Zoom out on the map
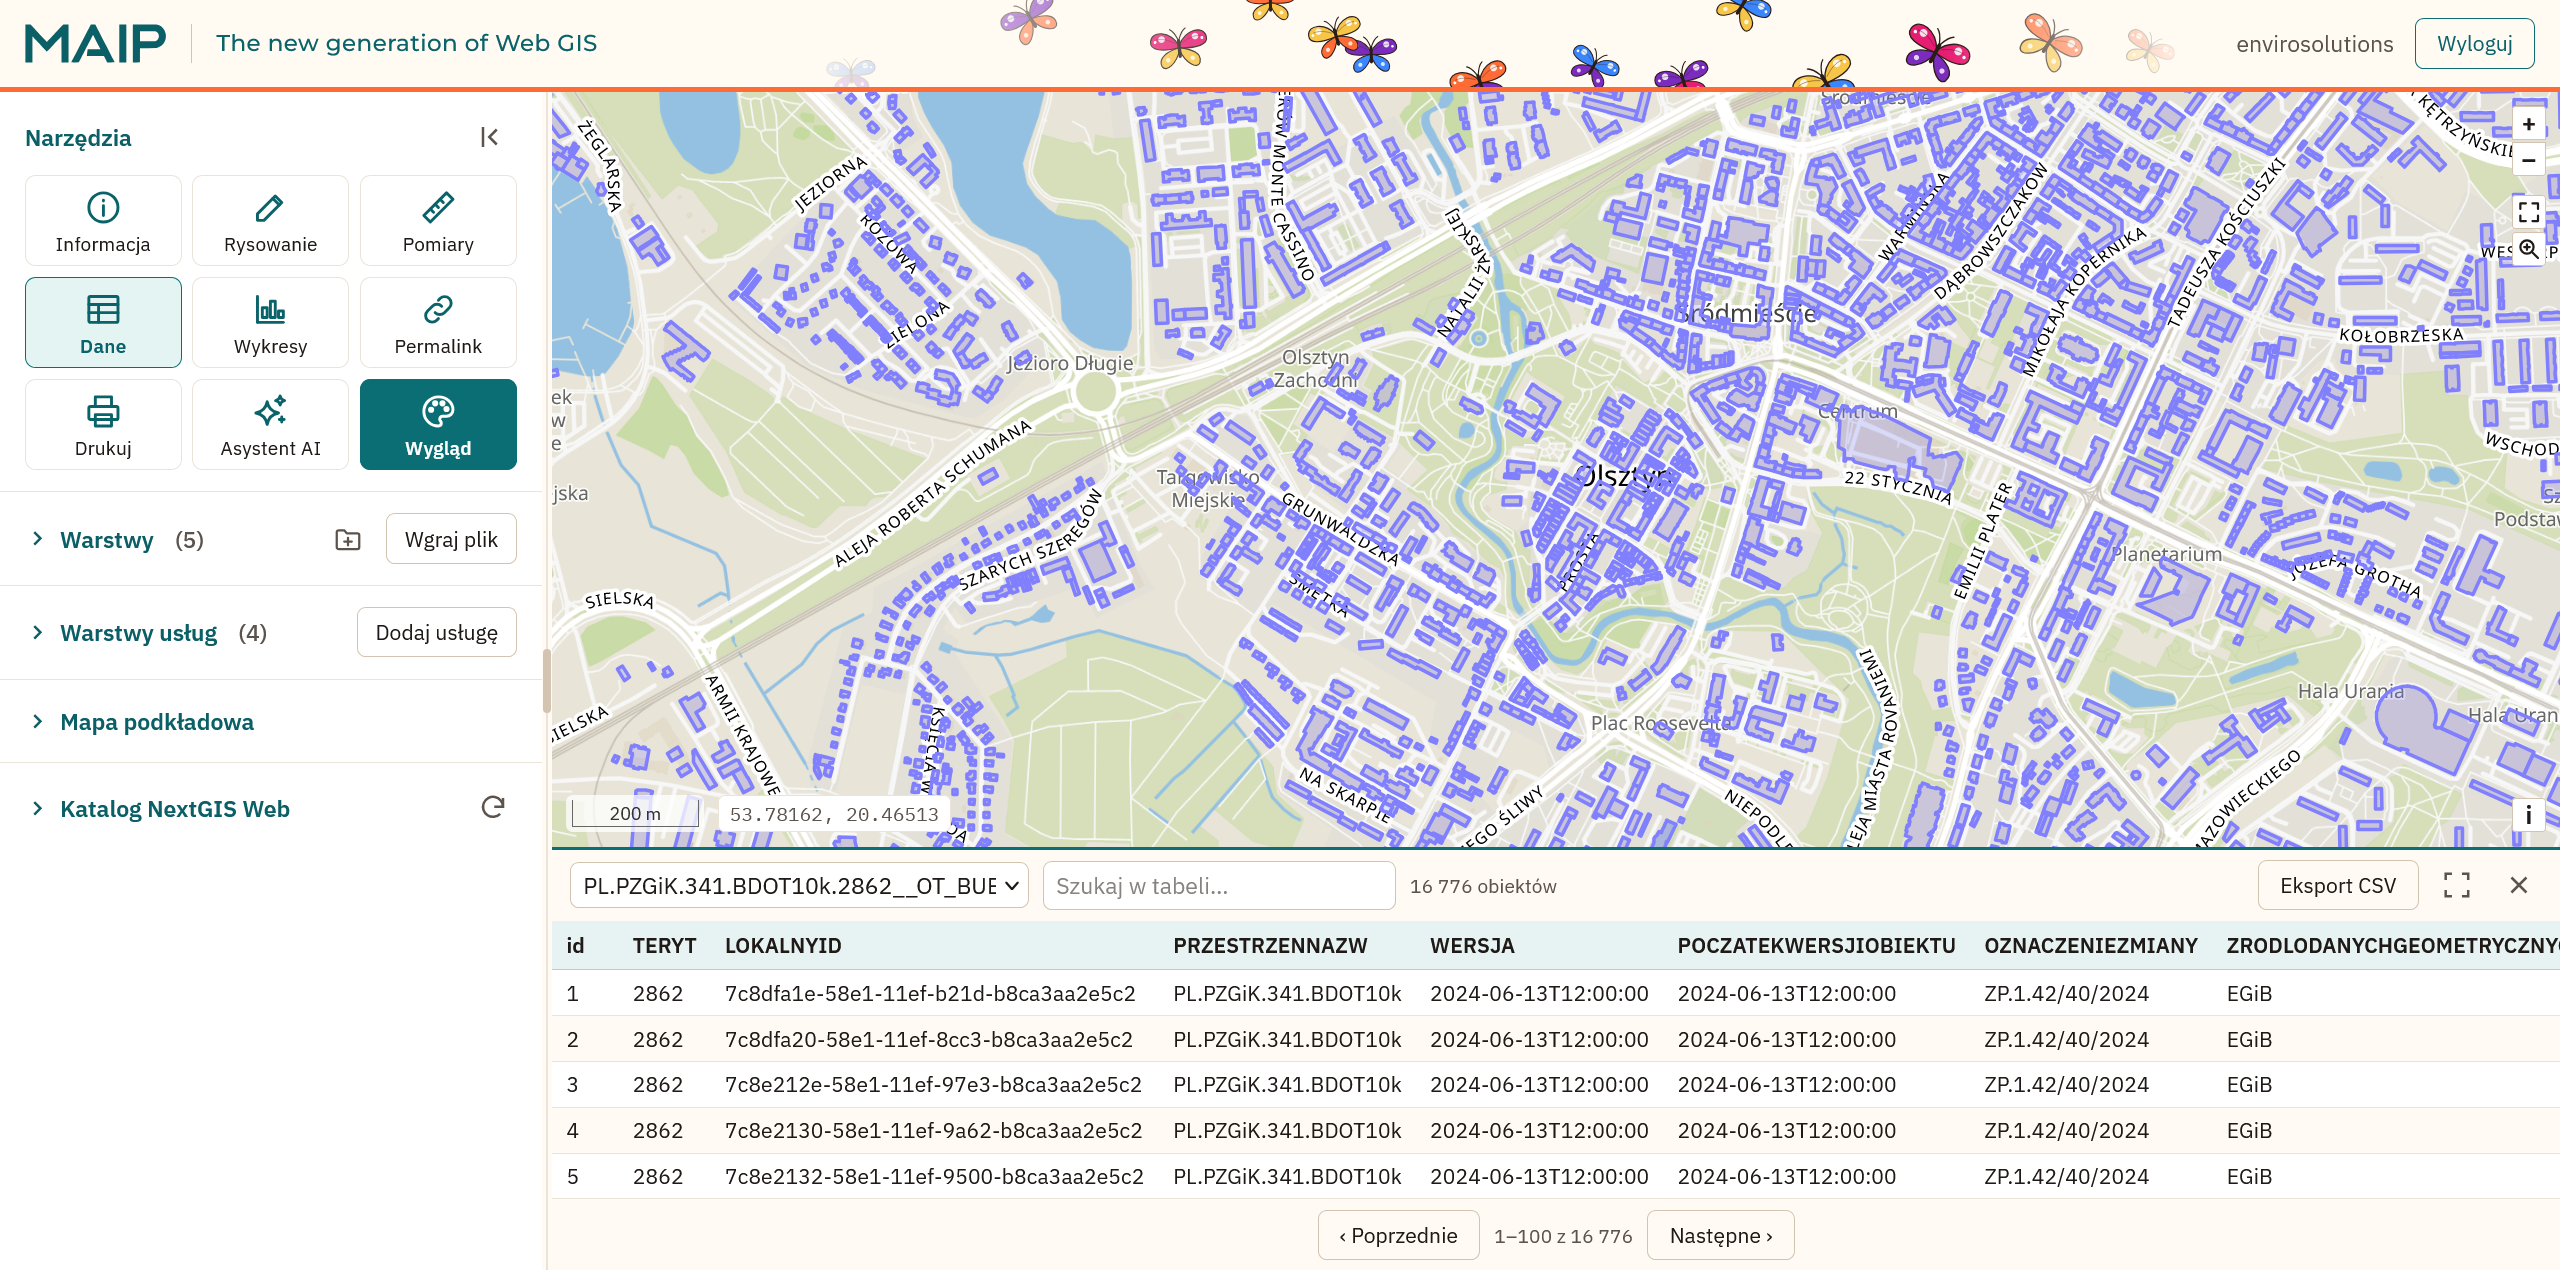The width and height of the screenshot is (2560, 1270). (2528, 160)
